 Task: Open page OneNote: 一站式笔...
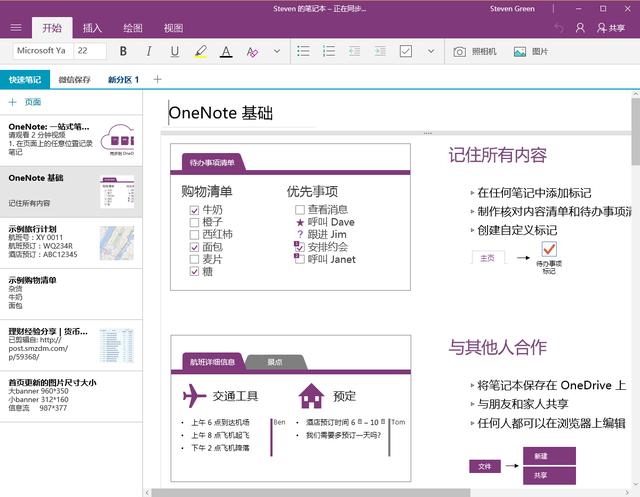71,140
